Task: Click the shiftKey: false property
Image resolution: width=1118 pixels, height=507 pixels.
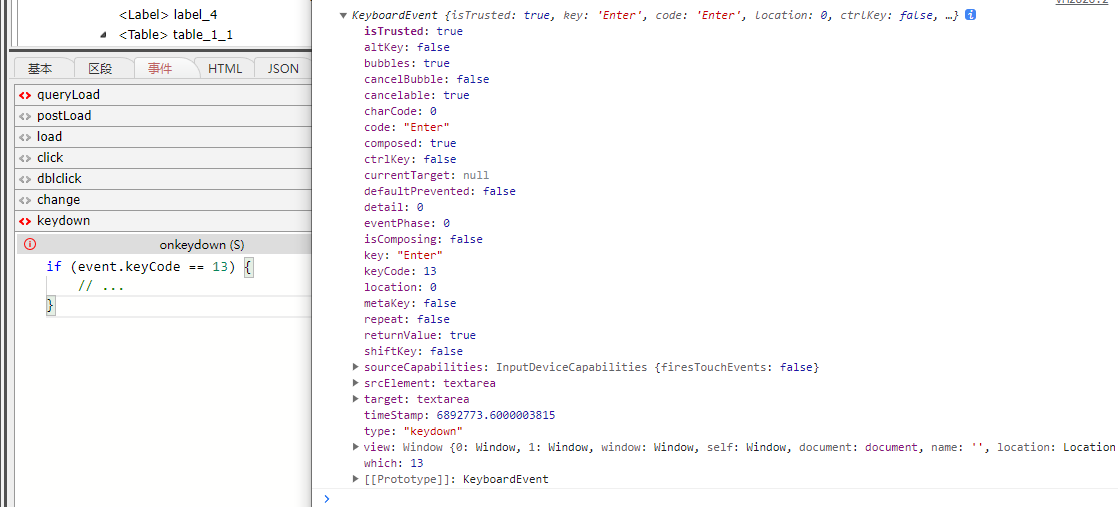Action: (413, 351)
